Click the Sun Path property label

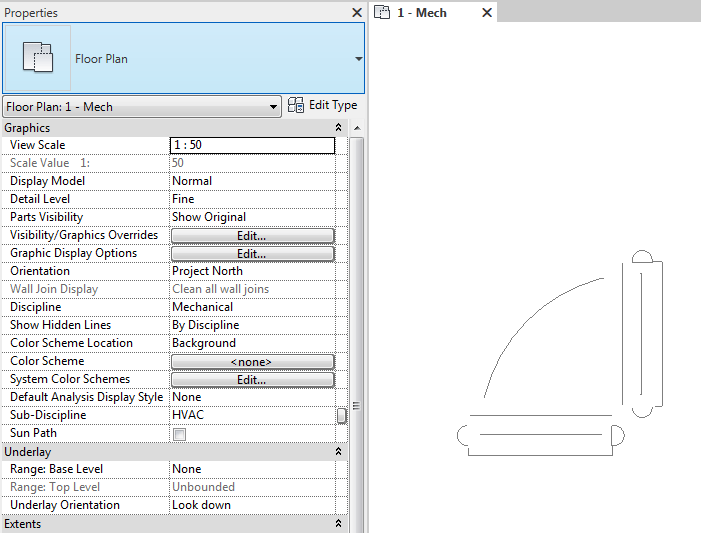[x=33, y=433]
